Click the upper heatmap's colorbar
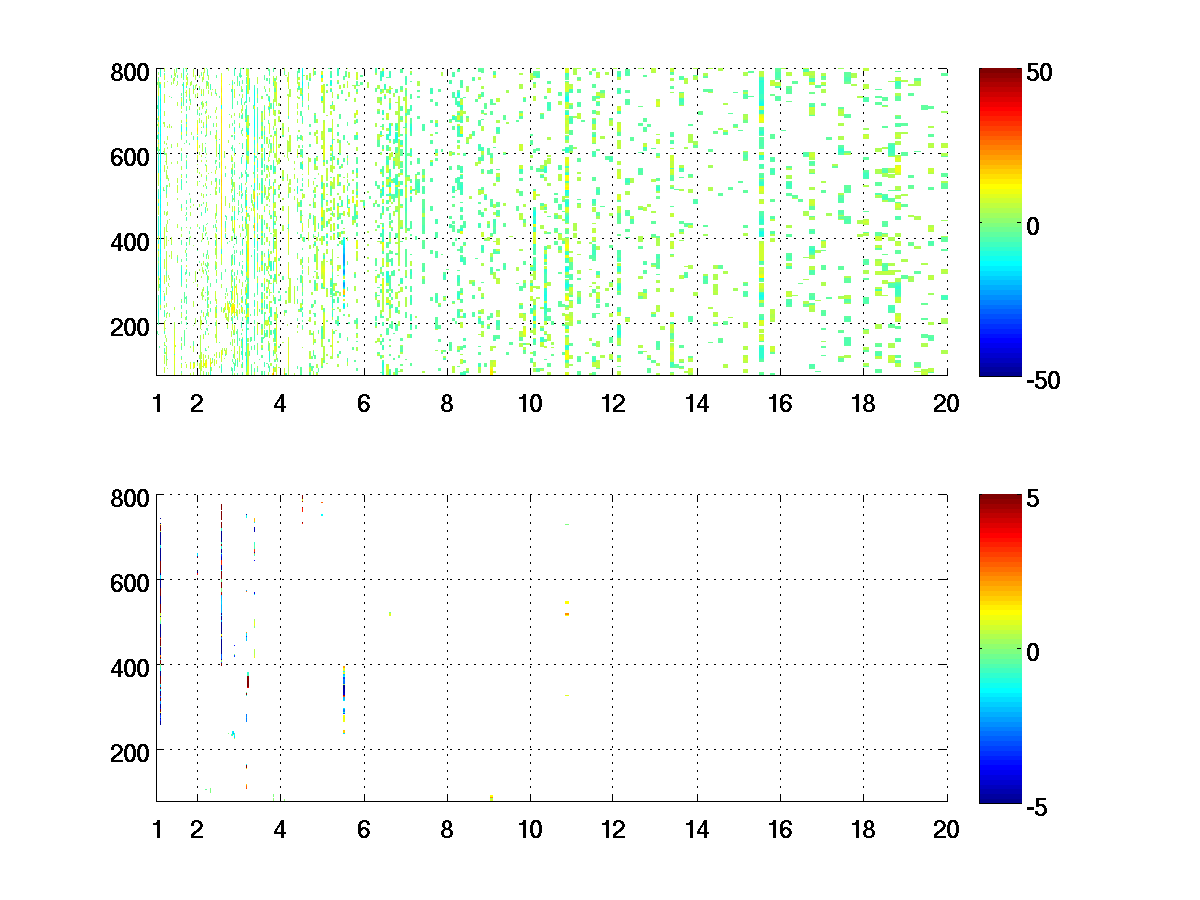This screenshot has width=1200, height=900. pyautogui.click(x=1000, y=222)
